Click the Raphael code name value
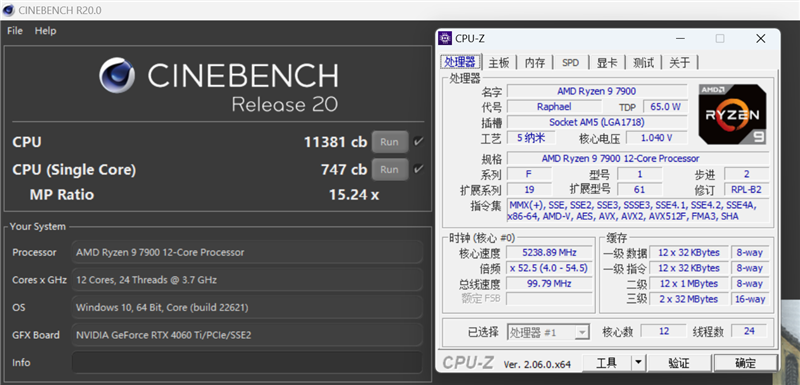This screenshot has width=800, height=385. [554, 107]
